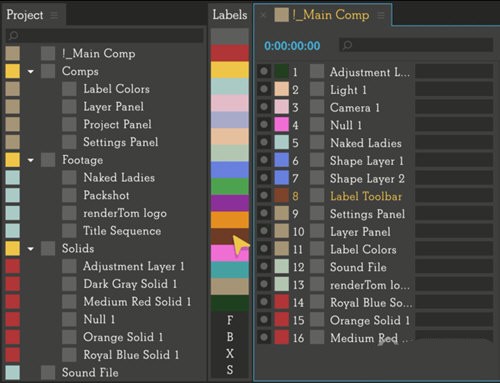Click the layer type icon of Orange Solid 1 layer
This screenshot has width=500, height=383.
pos(317,320)
